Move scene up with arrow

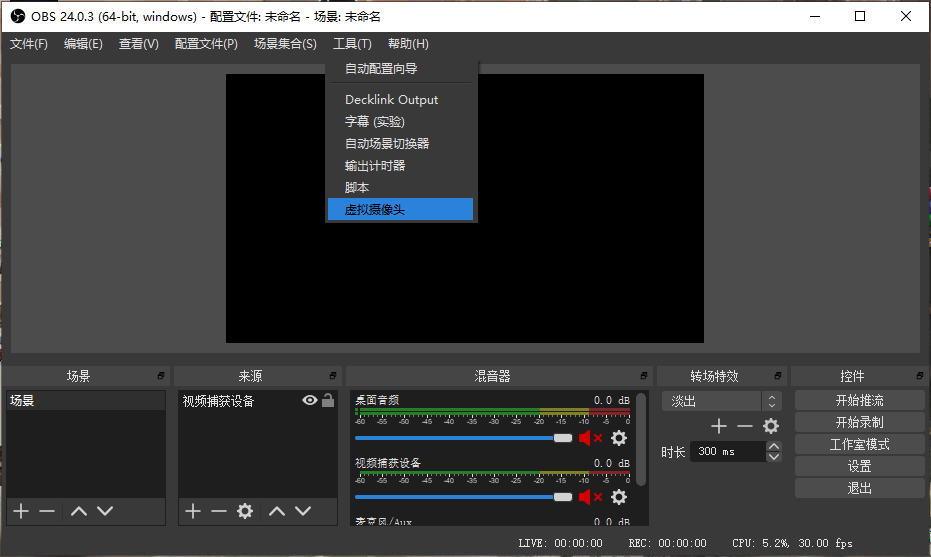(x=78, y=511)
